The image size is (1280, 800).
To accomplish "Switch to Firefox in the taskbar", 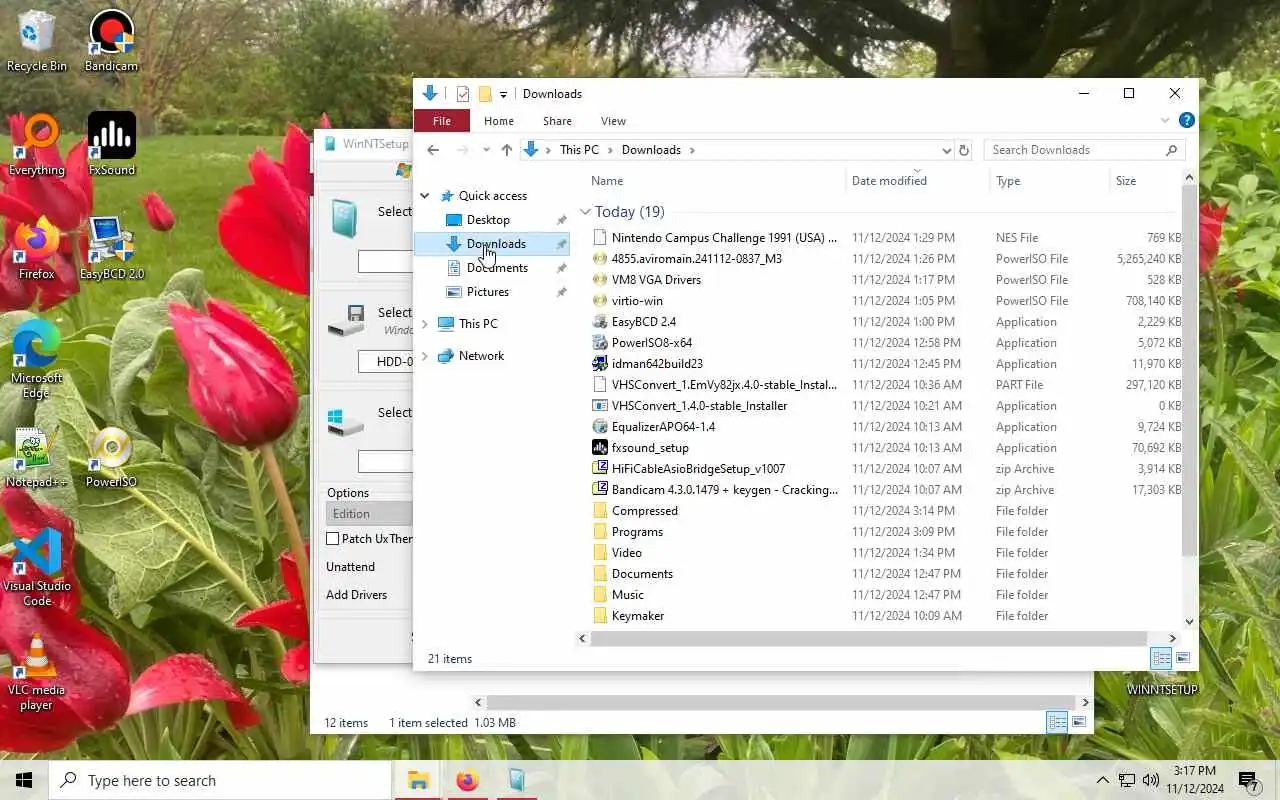I will click(x=467, y=780).
